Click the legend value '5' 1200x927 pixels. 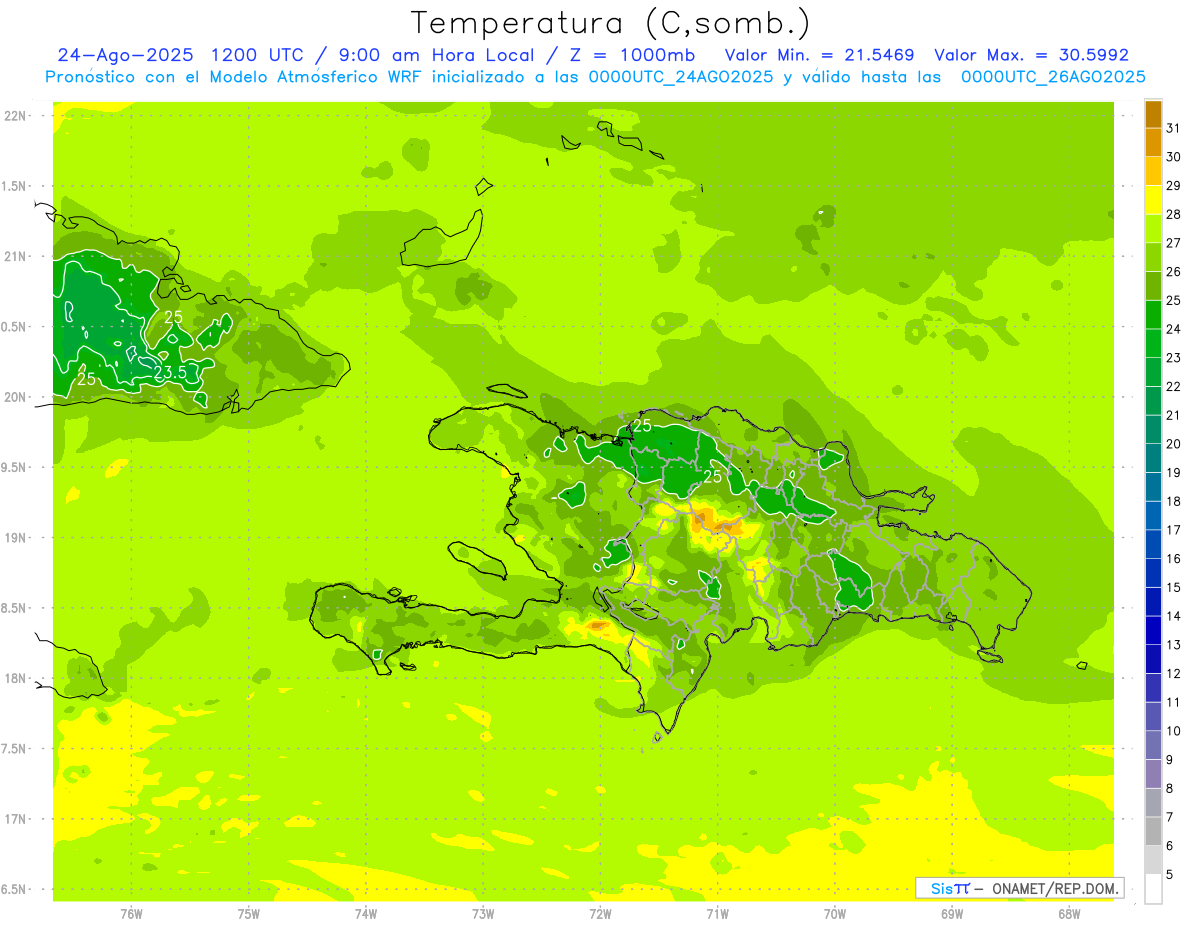point(1169,874)
